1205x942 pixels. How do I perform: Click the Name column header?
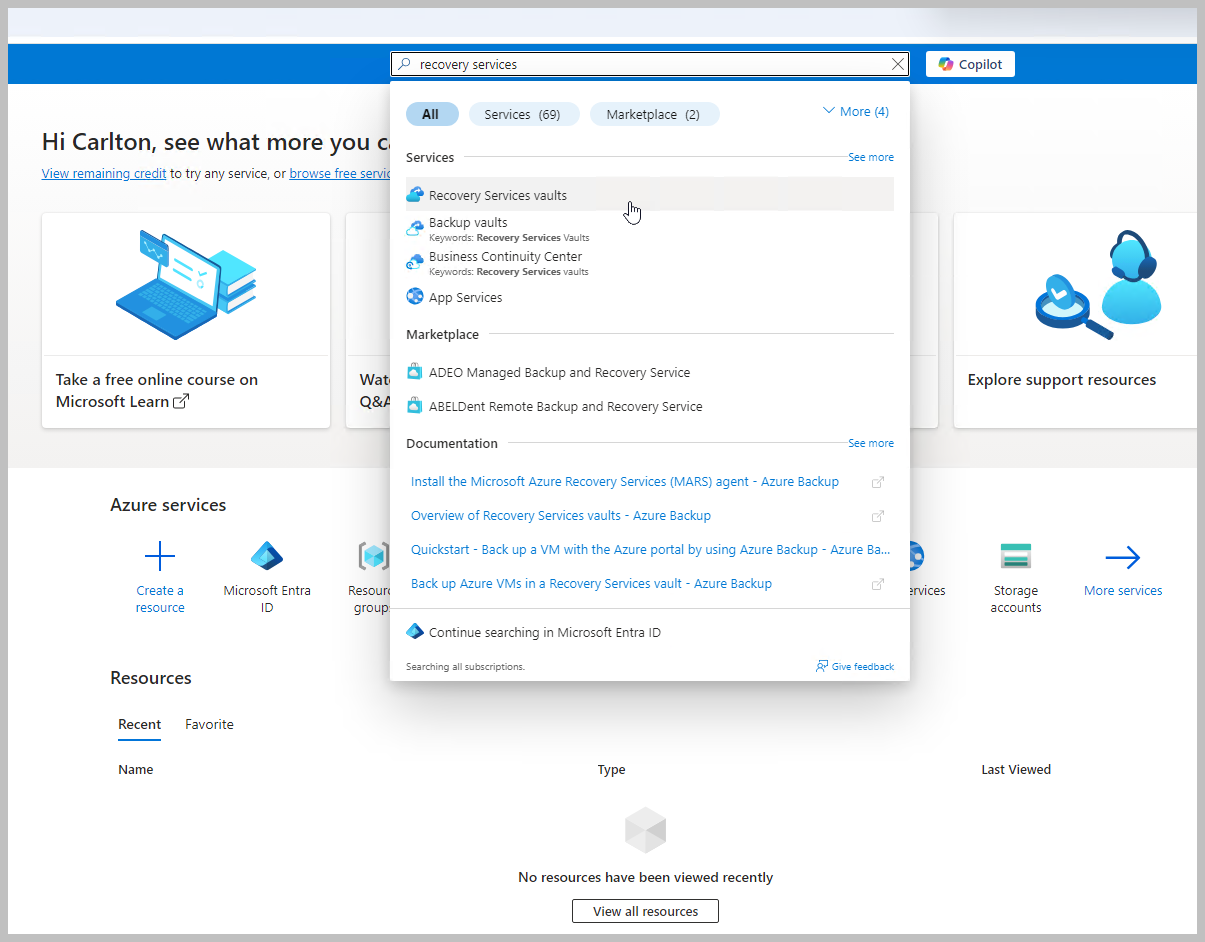click(136, 769)
